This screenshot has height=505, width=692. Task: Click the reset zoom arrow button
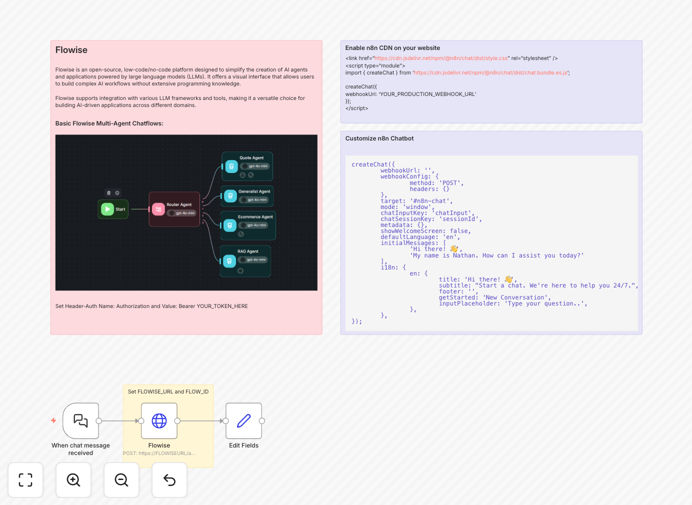(x=169, y=480)
